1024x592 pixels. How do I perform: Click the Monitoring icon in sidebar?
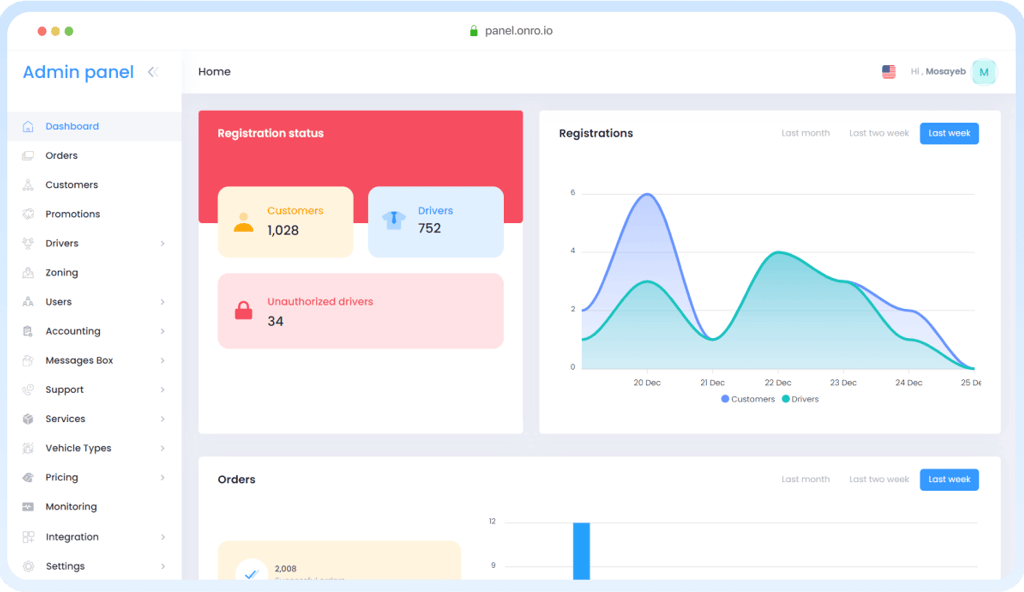[x=27, y=506]
